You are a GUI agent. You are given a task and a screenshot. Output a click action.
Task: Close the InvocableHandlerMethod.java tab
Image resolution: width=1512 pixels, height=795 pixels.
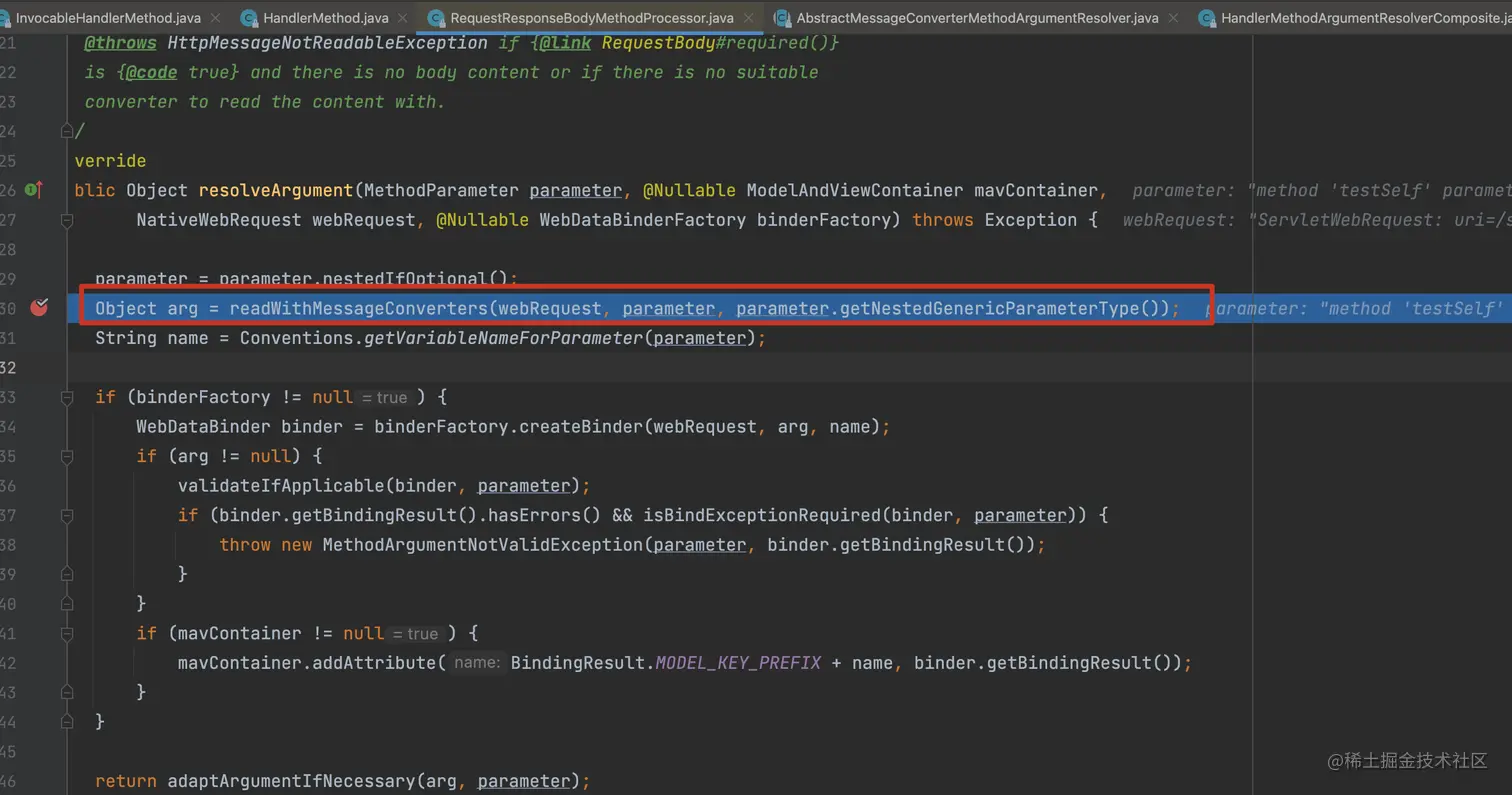pos(217,18)
